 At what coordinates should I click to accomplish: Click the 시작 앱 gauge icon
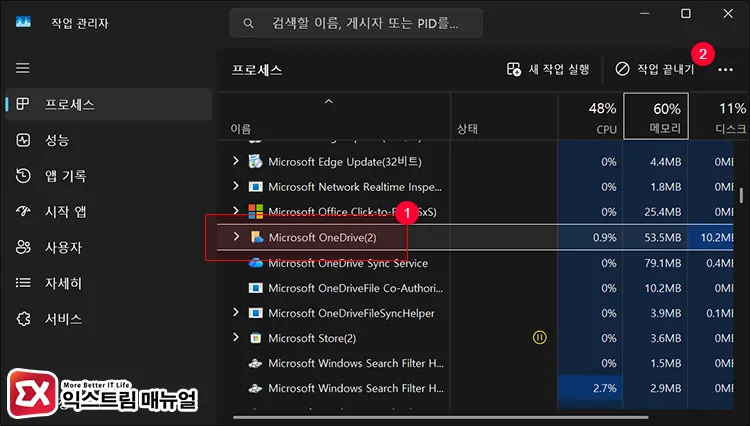pos(23,211)
